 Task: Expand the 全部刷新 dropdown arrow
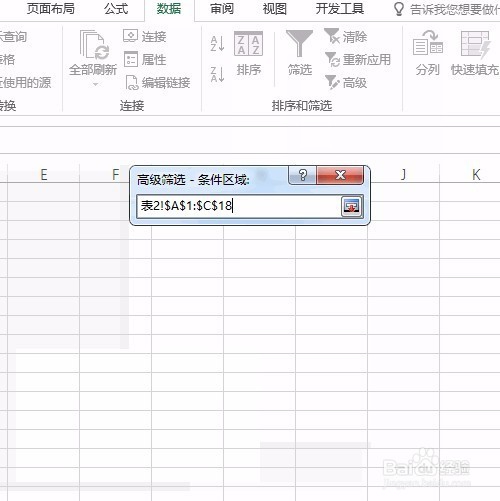tap(95, 84)
